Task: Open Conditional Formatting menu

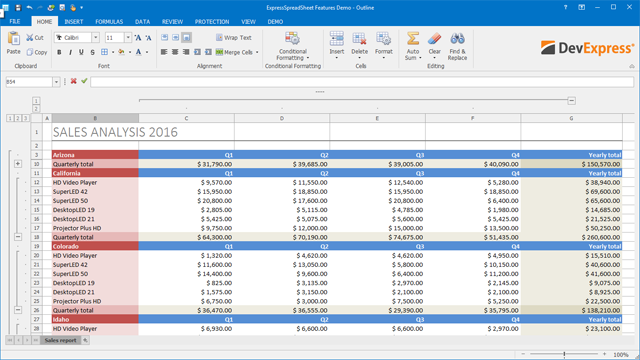Action: (293, 46)
